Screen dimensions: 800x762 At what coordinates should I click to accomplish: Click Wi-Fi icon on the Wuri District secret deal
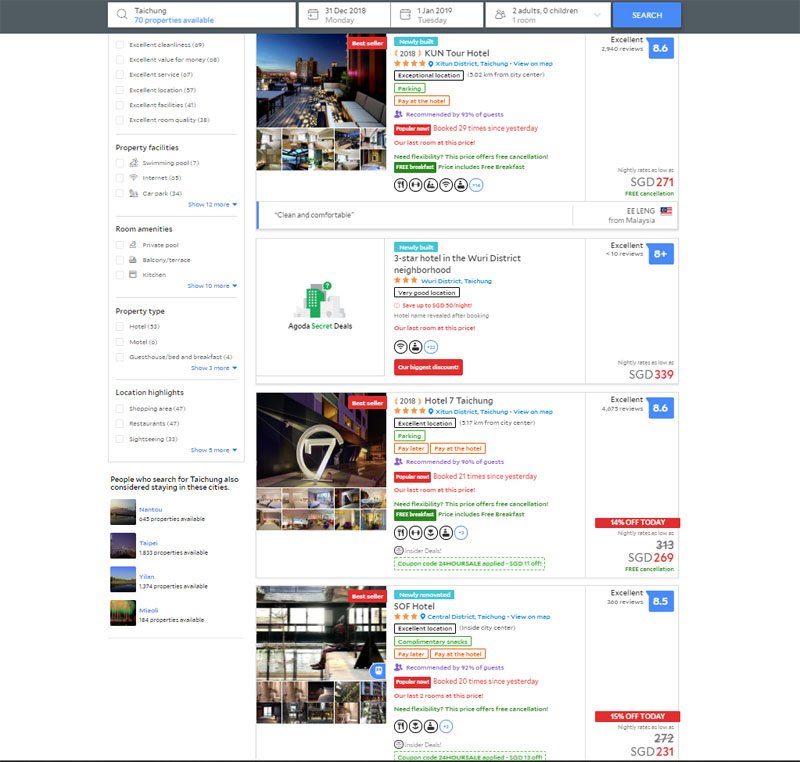[401, 347]
